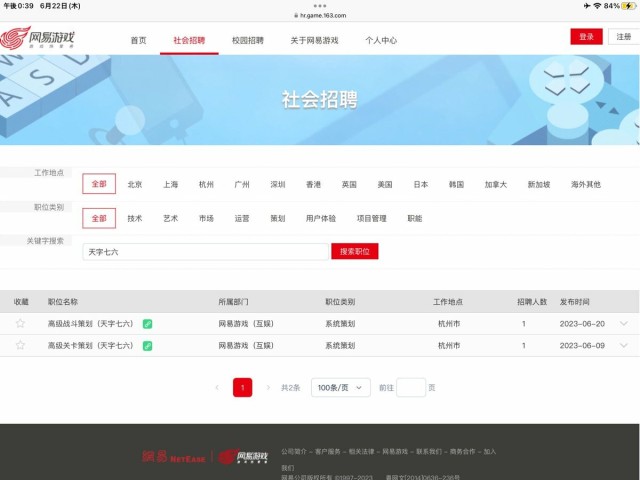Screen dimensions: 640x480
Task: Open the 首页 nav tab
Action: pos(138,40)
